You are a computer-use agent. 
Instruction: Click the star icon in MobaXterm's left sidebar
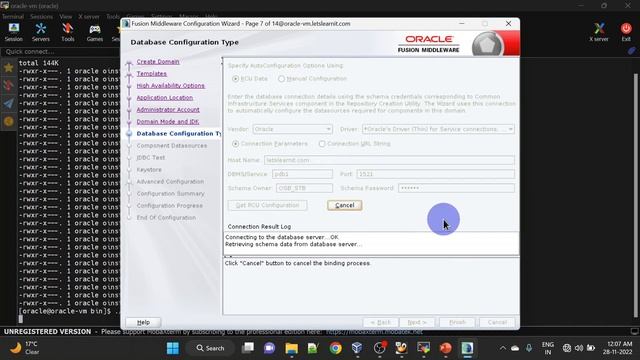pos(9,67)
